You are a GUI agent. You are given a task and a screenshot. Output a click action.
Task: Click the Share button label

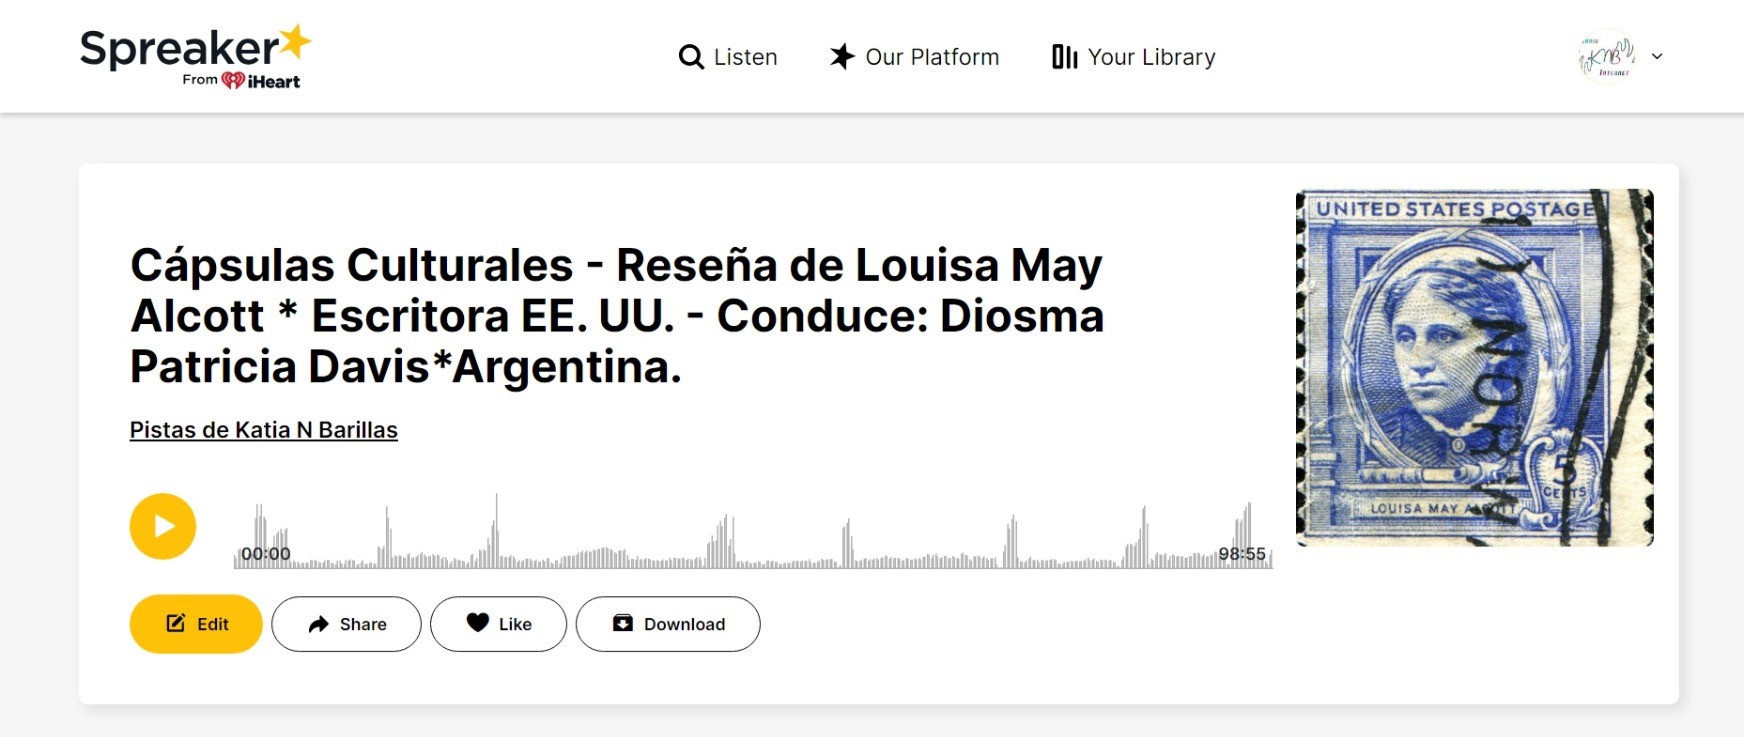coord(363,624)
